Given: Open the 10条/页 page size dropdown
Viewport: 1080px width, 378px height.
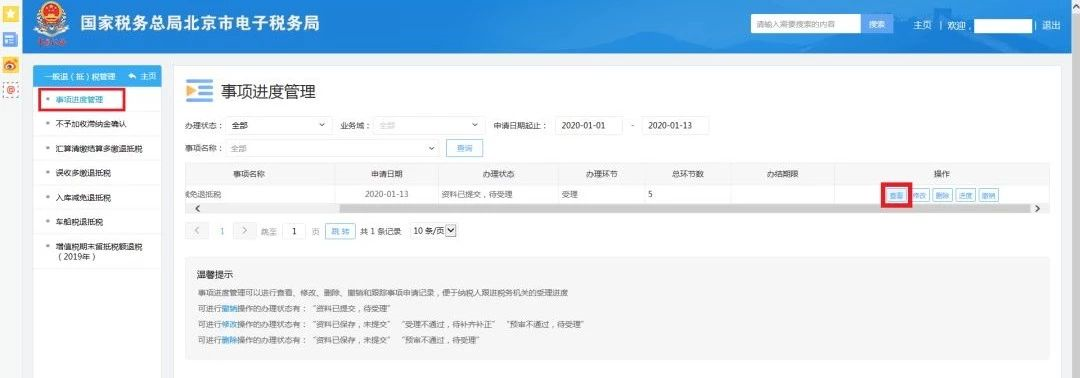Looking at the screenshot, I should (433, 231).
